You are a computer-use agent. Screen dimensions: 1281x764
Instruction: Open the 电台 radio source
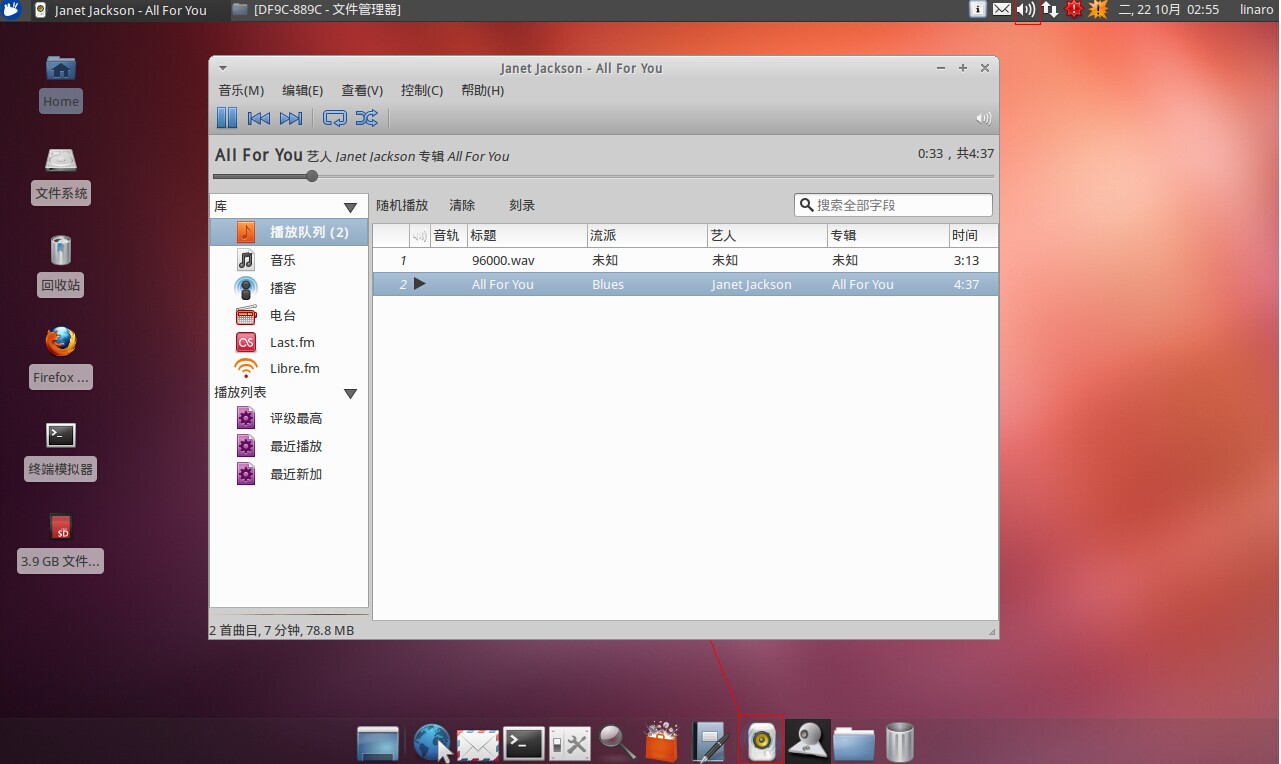tap(283, 315)
